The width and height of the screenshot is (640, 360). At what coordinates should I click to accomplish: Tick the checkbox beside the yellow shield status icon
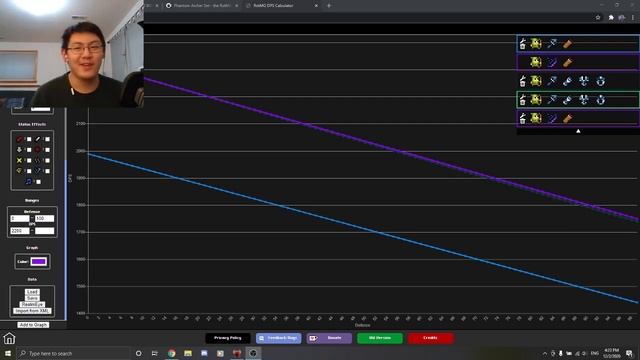29,171
